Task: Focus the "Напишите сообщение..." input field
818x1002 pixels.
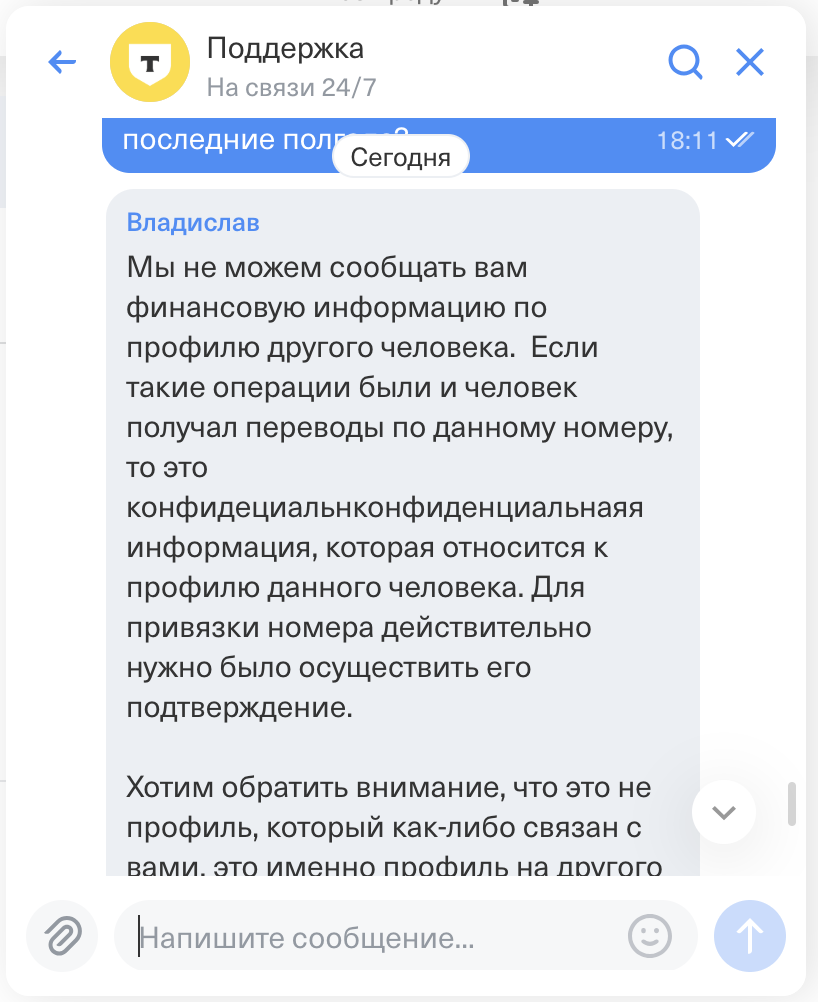Action: [380, 938]
